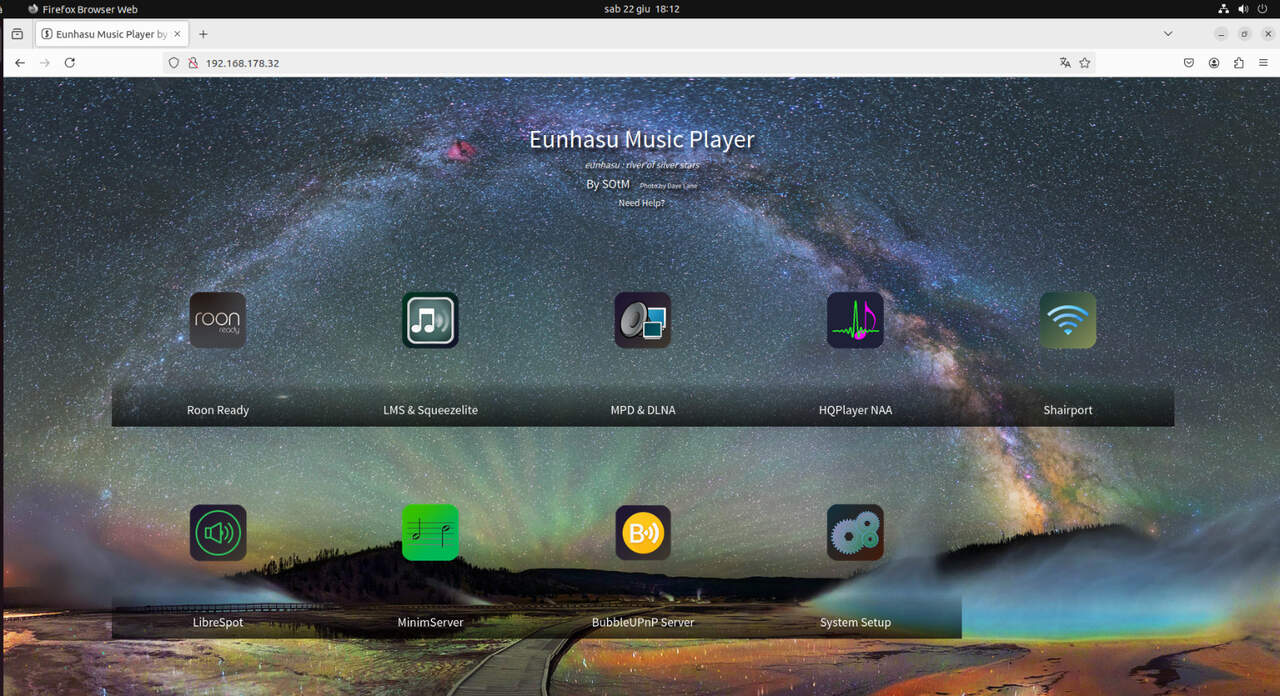Bookmark this page with the star icon
The height and width of the screenshot is (696, 1280).
coord(1085,62)
